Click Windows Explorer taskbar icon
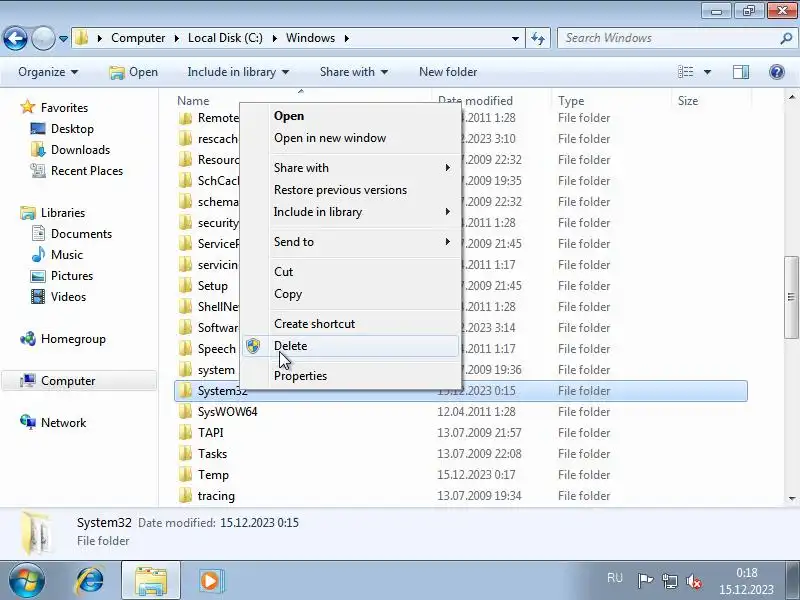 point(151,581)
